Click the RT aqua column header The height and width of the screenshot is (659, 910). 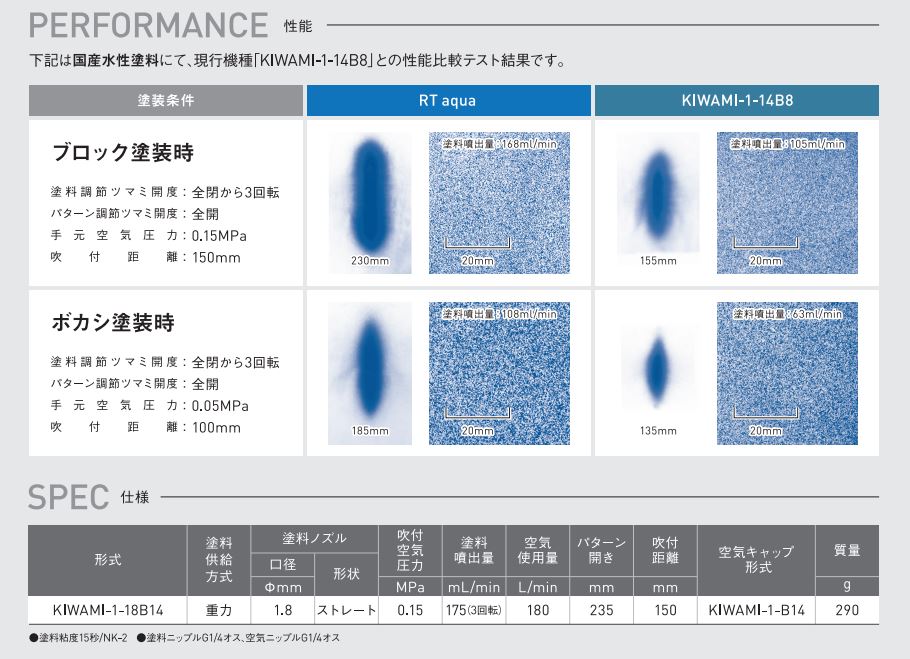(448, 100)
